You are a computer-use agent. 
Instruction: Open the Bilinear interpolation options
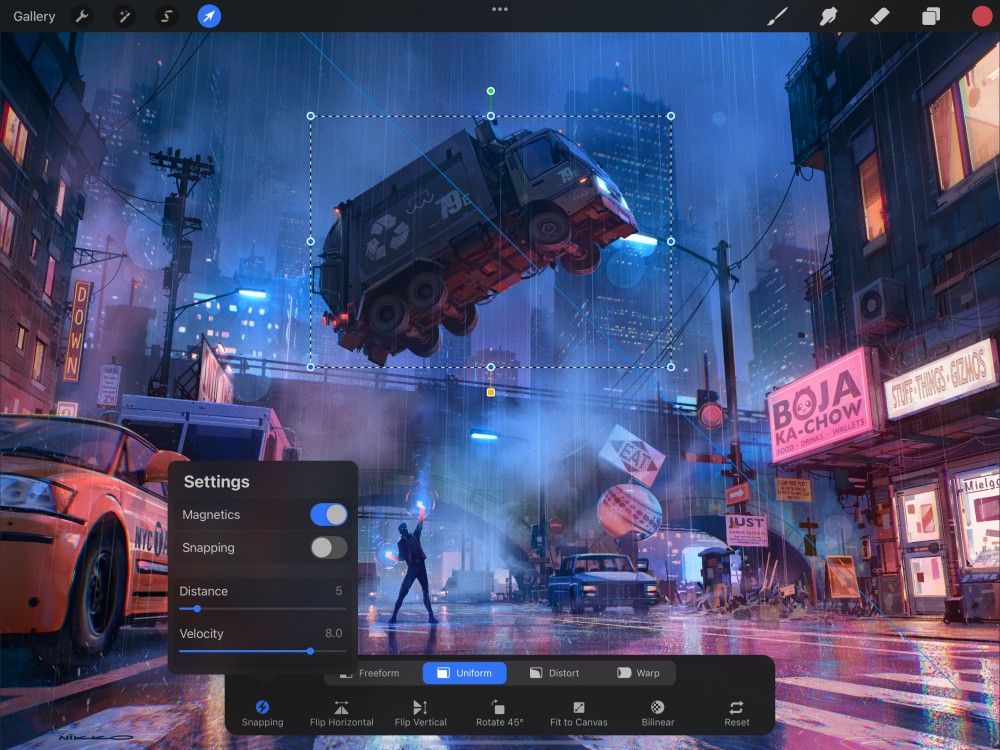657,714
